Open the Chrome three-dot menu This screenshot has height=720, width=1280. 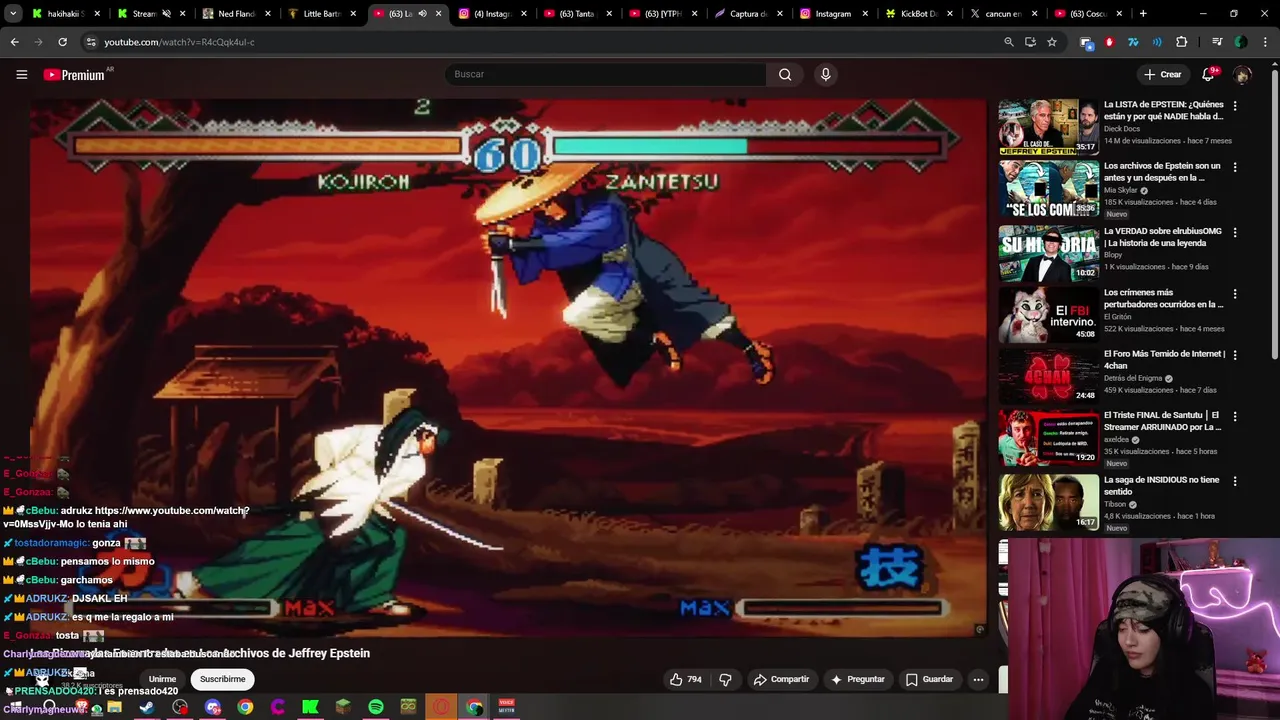[x=1264, y=42]
